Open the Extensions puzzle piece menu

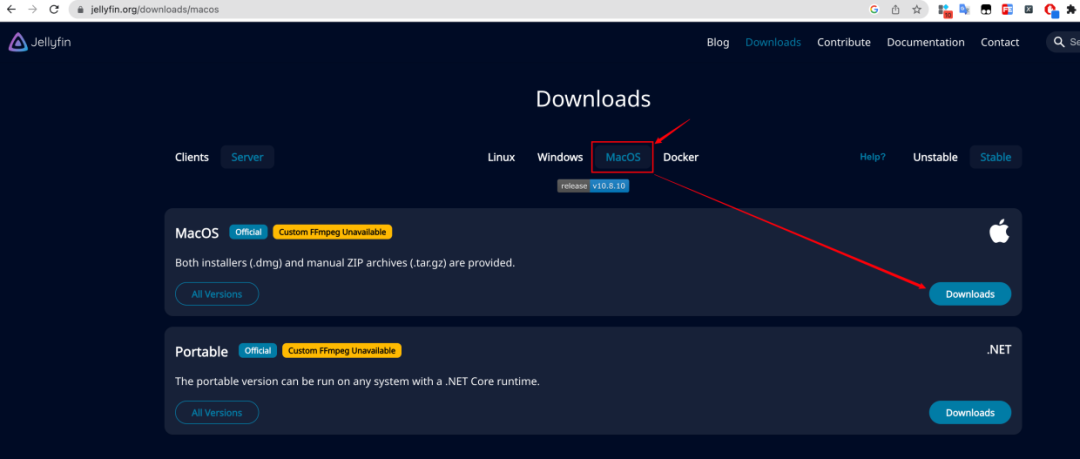[x=1072, y=10]
